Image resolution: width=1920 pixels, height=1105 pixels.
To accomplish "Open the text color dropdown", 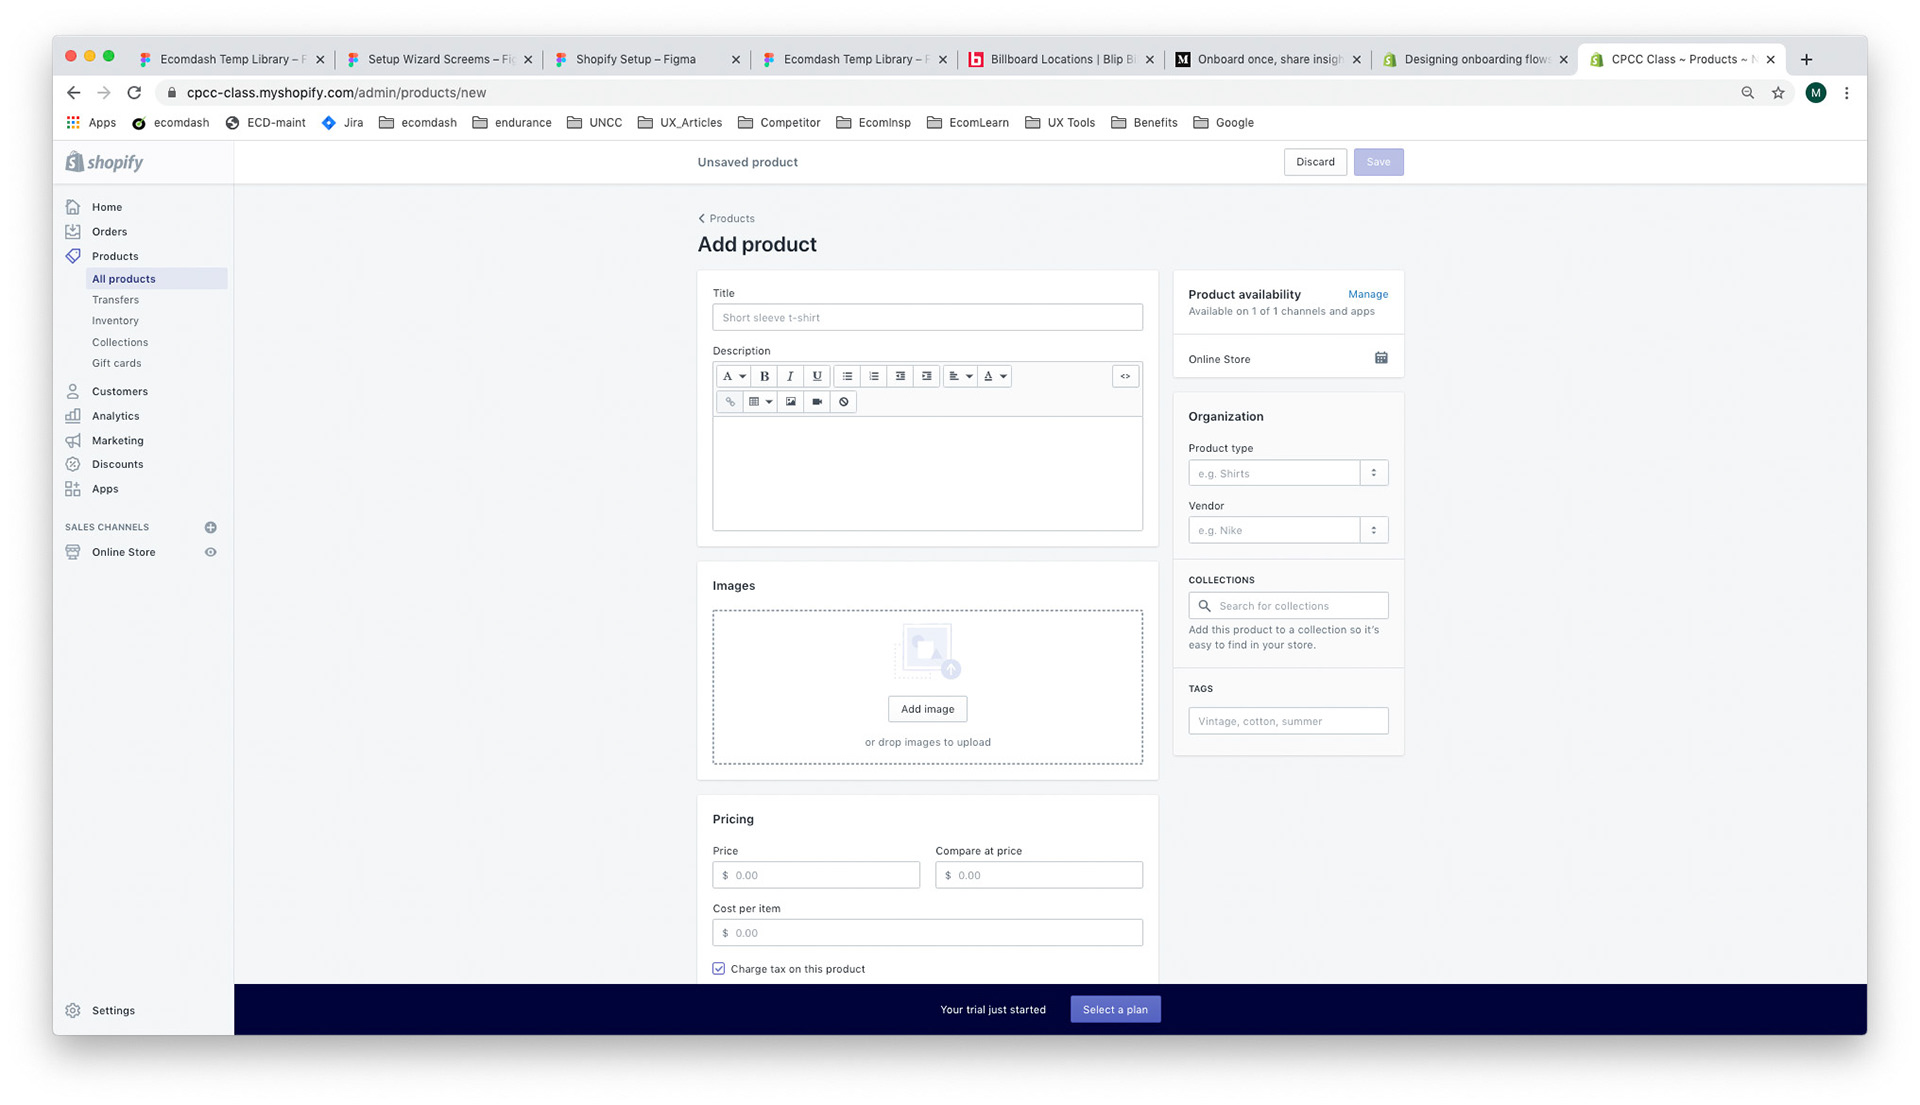I will (994, 376).
